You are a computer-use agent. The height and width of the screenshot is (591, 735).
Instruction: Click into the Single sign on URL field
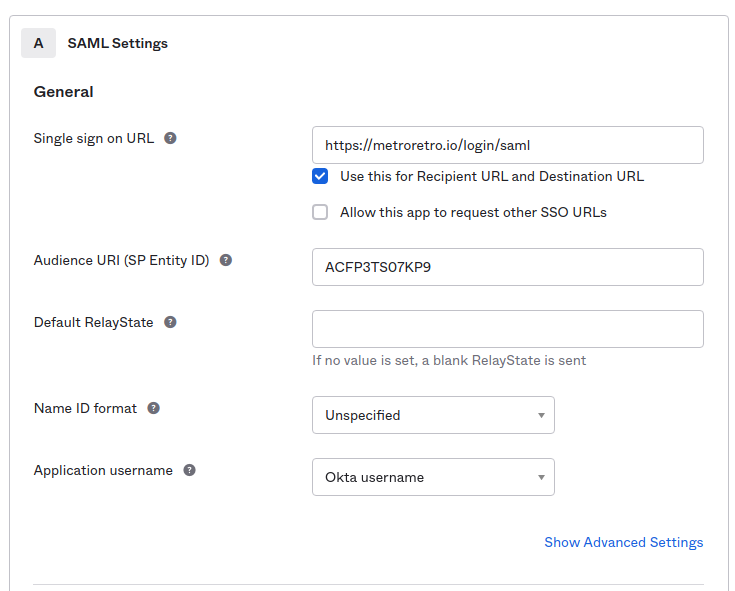pyautogui.click(x=507, y=145)
